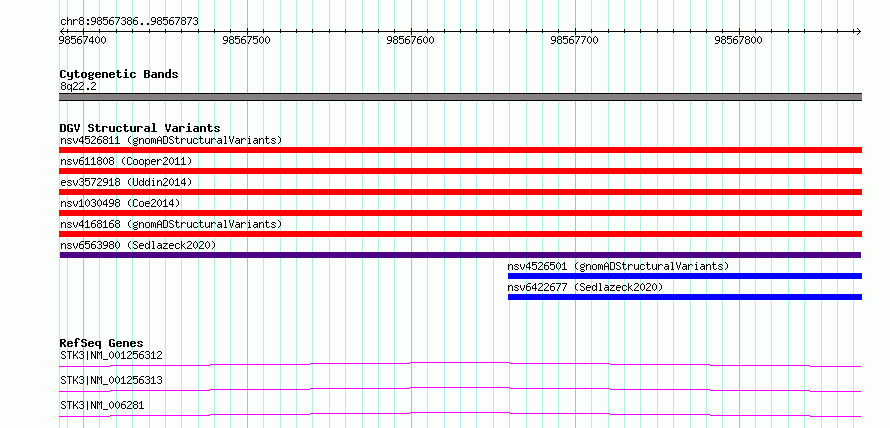Viewport: 890px width, 428px height.
Task: Click the Cytogenetic Bands track heading
Action: (x=119, y=74)
